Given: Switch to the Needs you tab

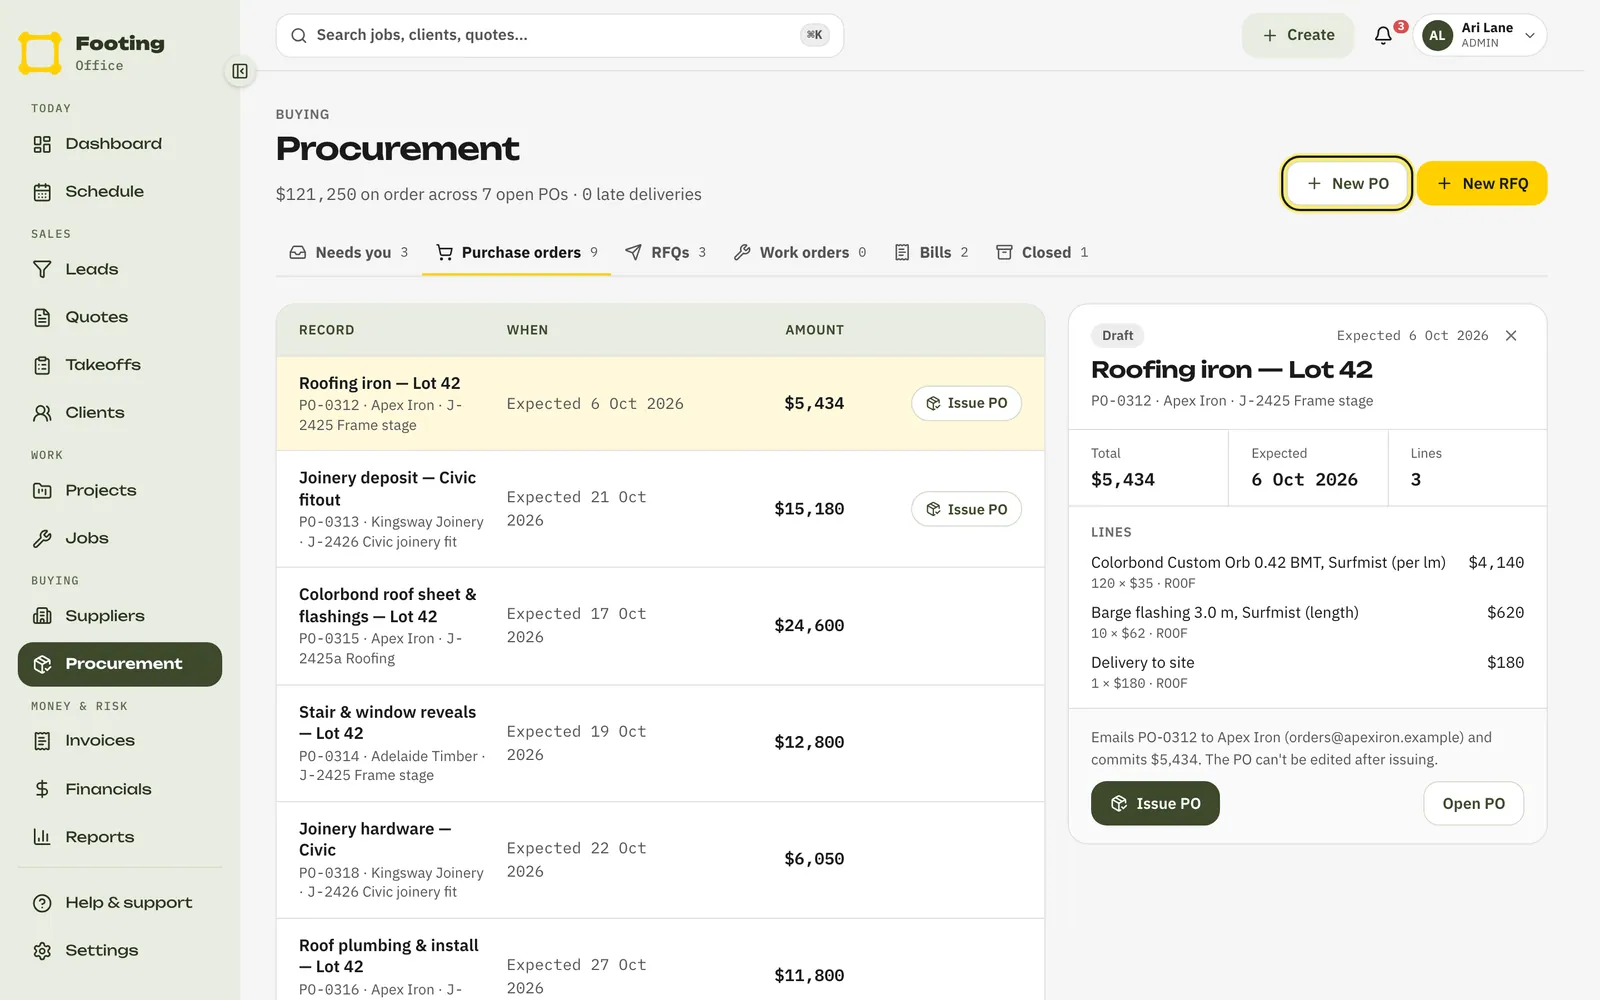Looking at the screenshot, I should coord(349,252).
